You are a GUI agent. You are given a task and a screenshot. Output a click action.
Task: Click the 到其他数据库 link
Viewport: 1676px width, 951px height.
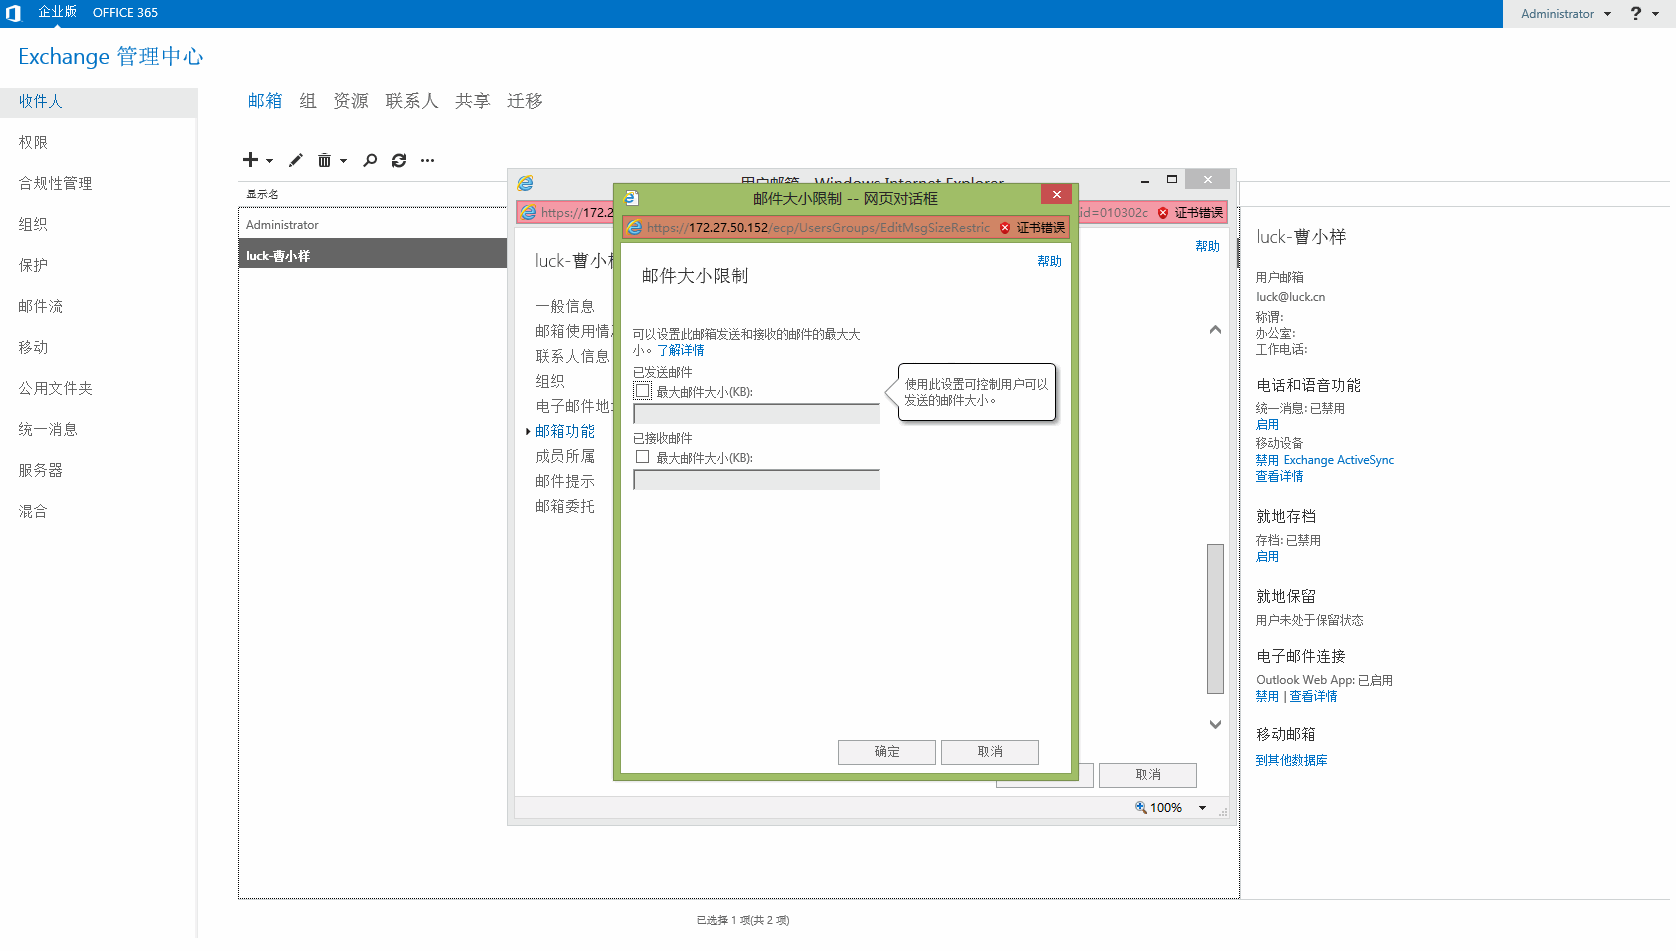1292,761
